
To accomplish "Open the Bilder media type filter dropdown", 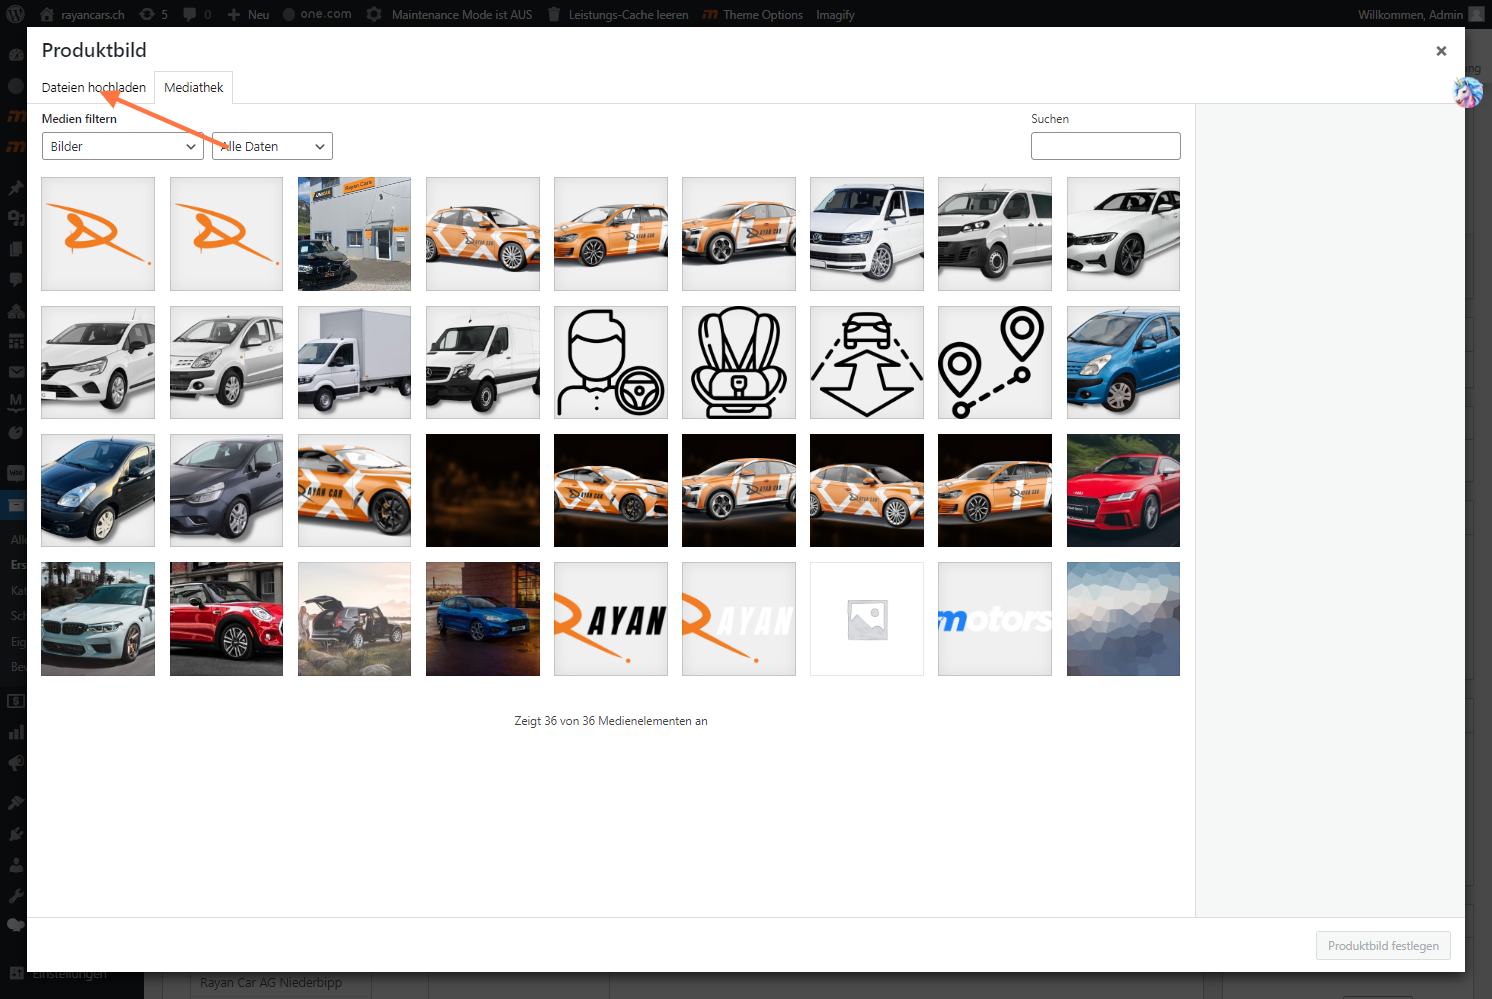I will [123, 146].
